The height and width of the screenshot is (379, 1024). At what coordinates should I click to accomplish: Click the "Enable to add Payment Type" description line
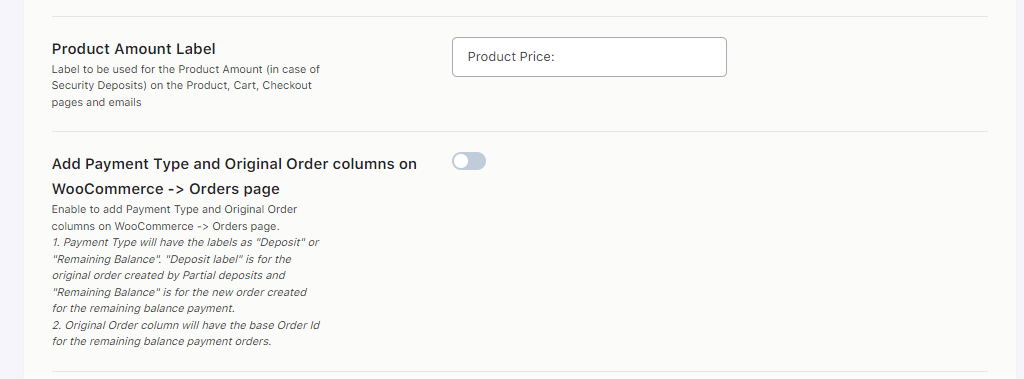click(174, 209)
